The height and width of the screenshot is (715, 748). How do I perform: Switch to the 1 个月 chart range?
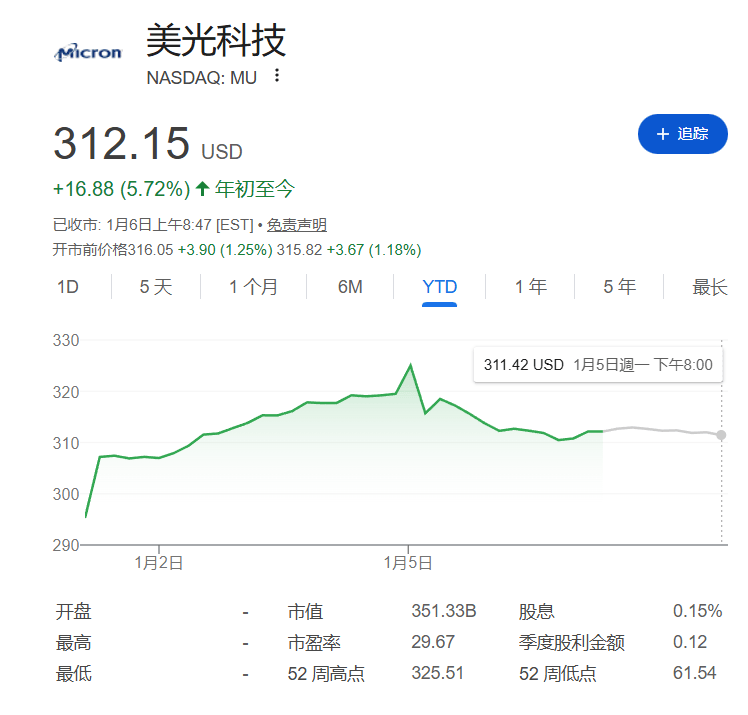coord(253,288)
